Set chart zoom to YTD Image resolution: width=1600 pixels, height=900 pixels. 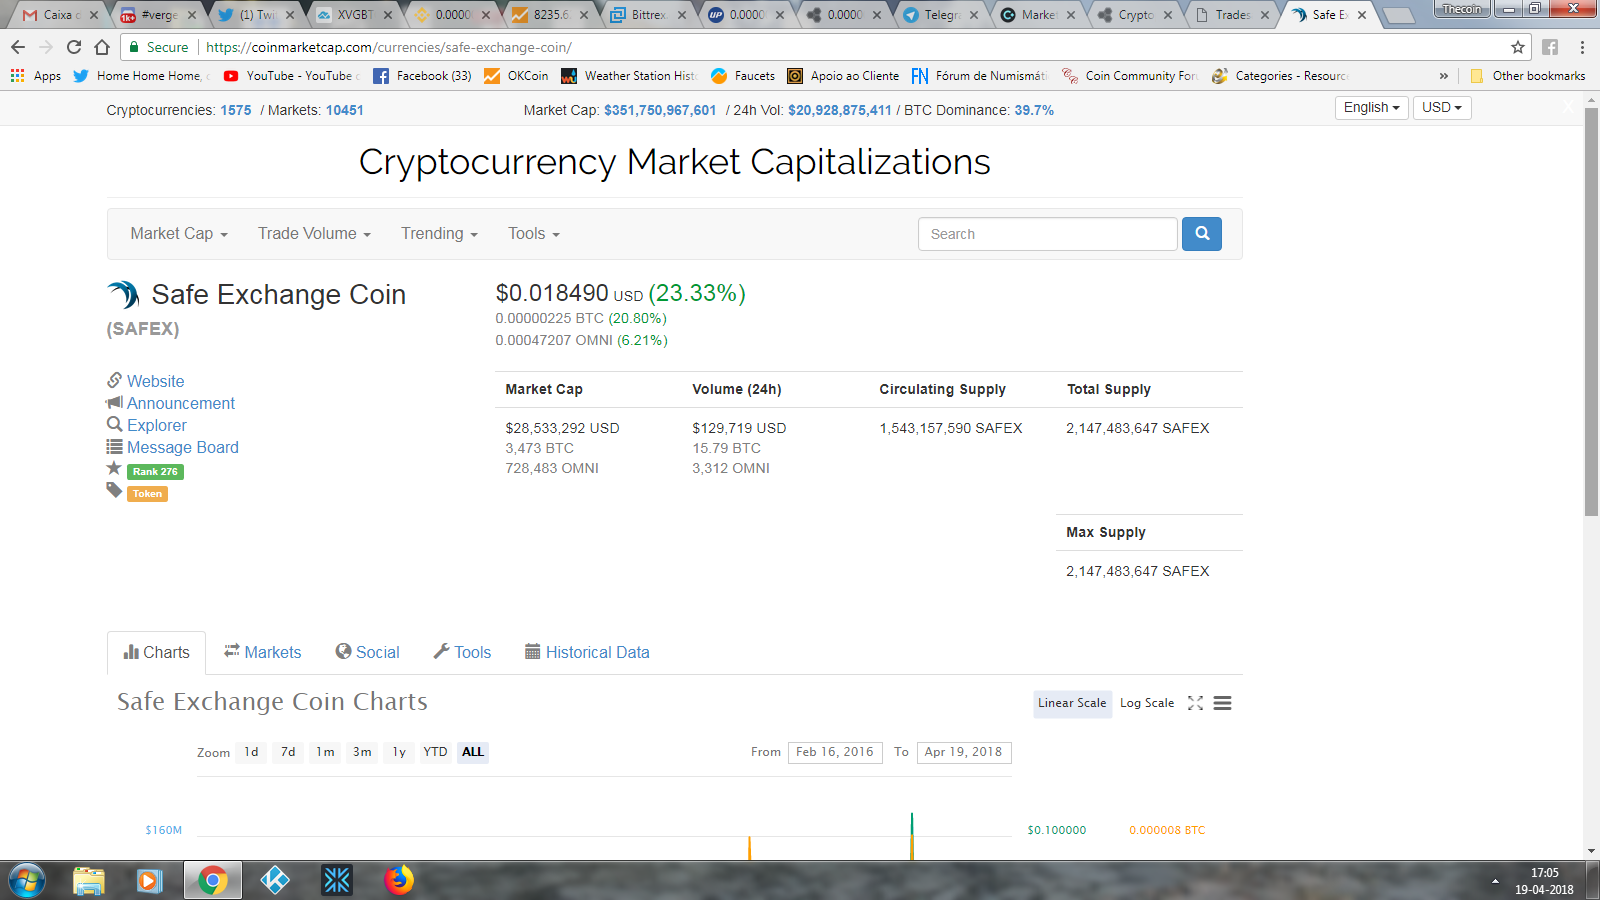(435, 752)
